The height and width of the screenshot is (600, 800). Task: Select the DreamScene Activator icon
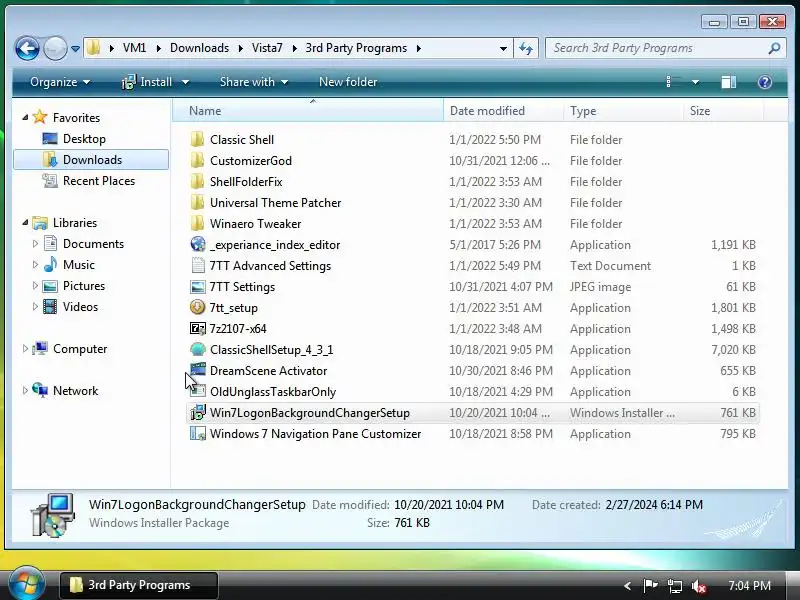[x=197, y=370]
